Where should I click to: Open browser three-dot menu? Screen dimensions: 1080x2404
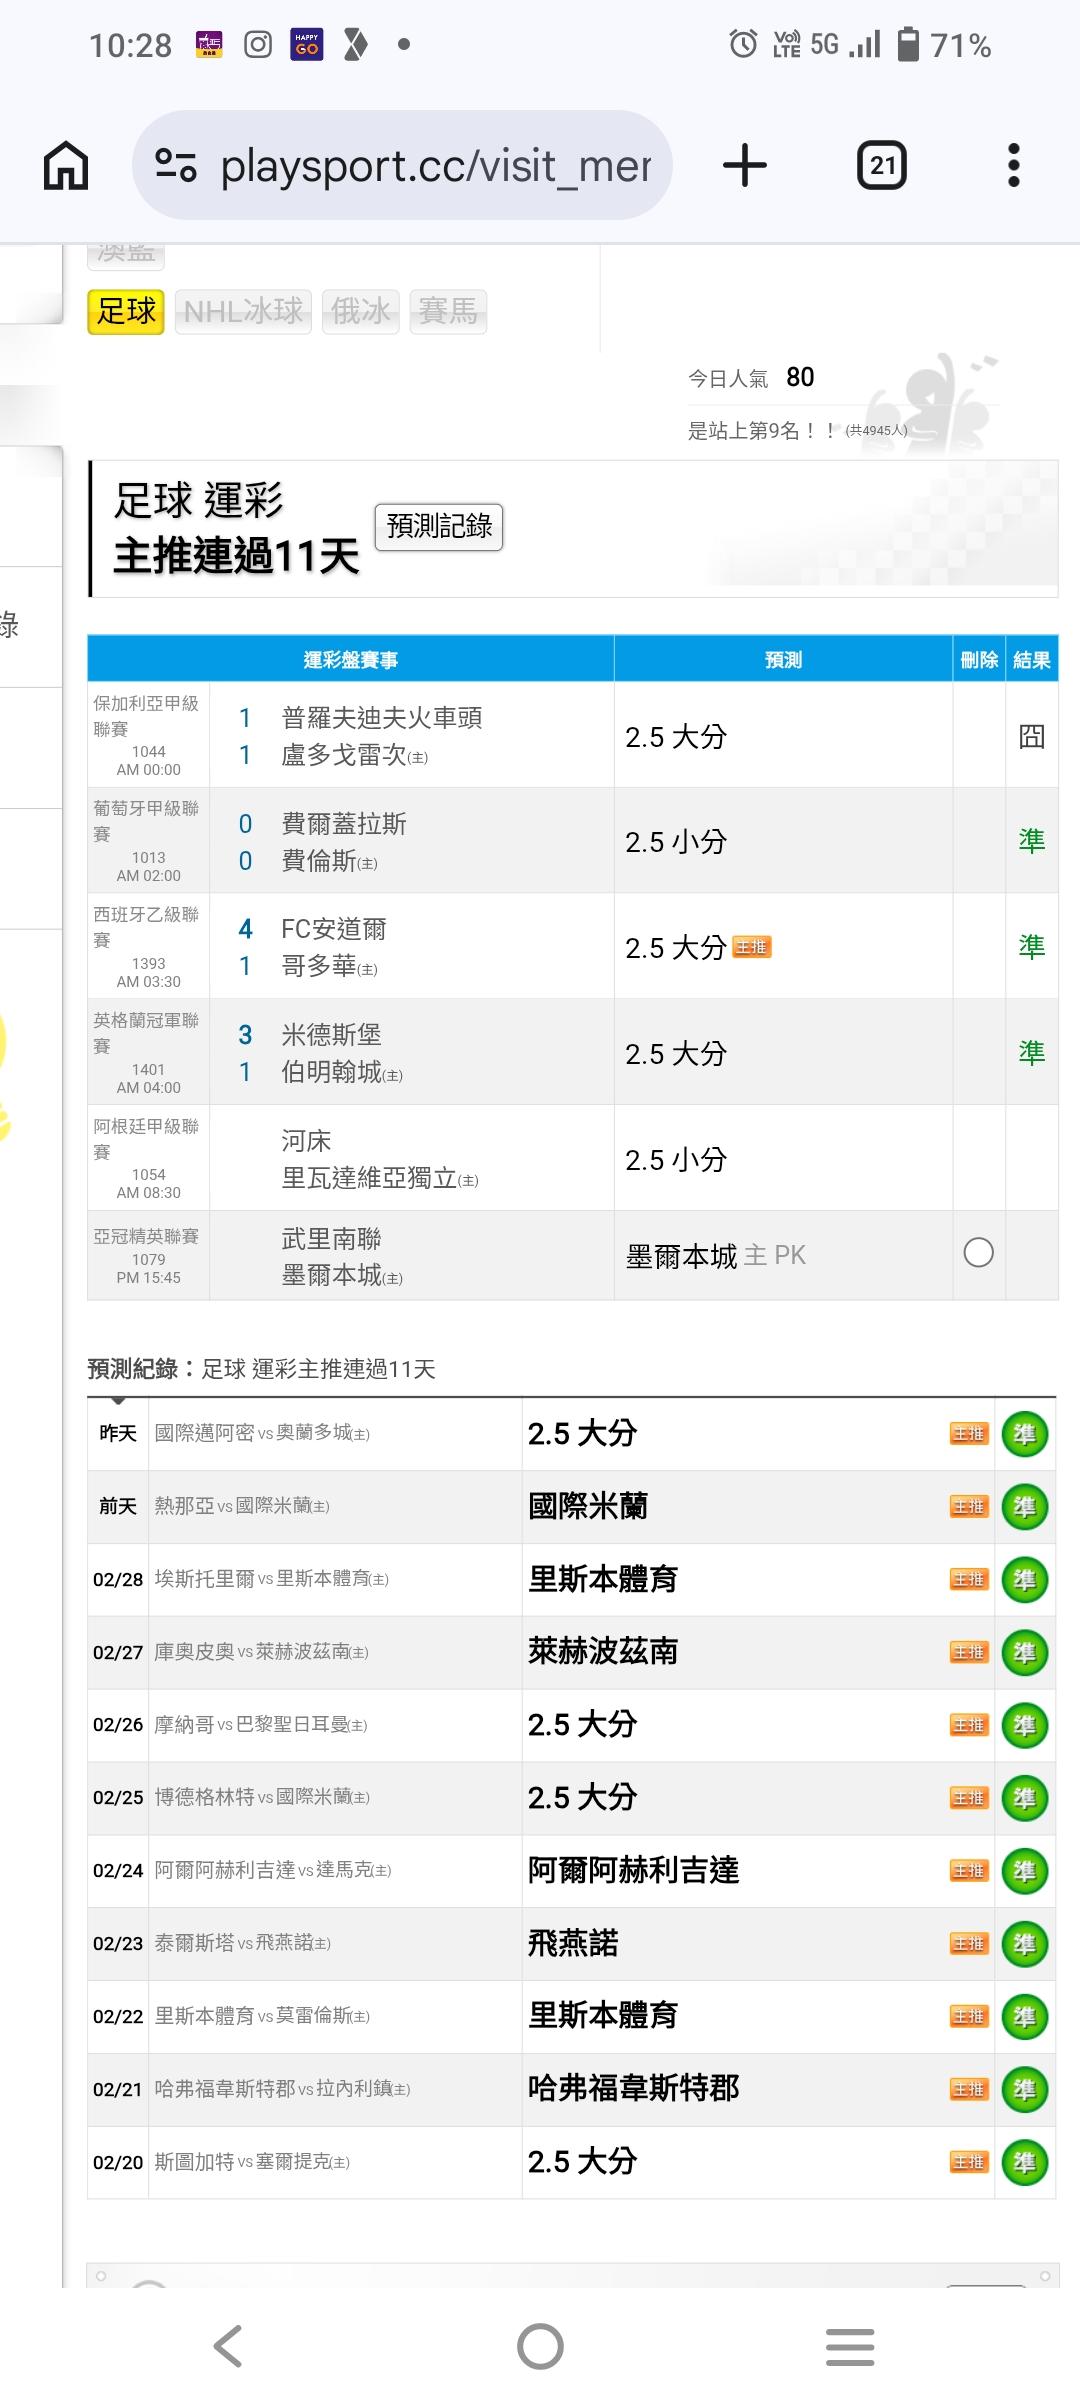(x=1014, y=165)
